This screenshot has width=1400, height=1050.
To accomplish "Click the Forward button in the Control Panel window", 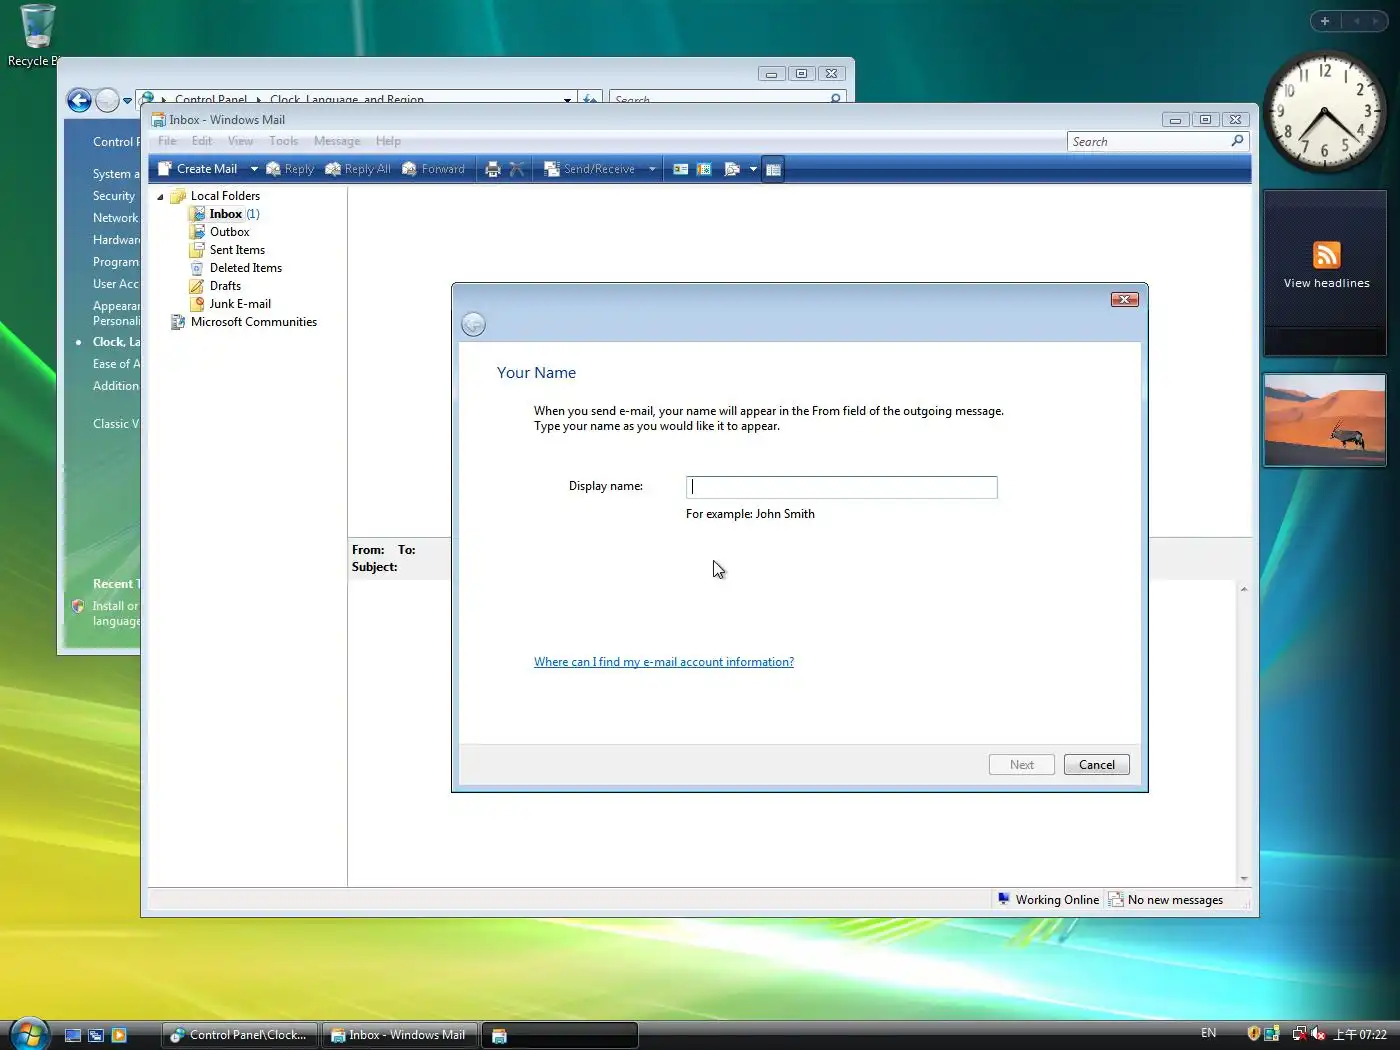I will (107, 100).
